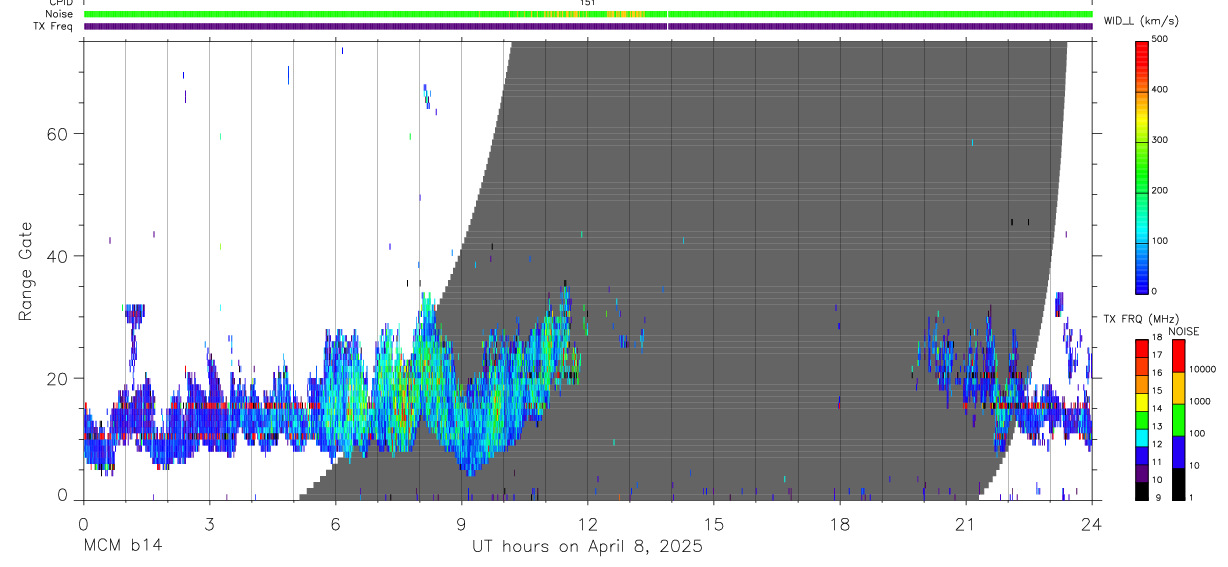The height and width of the screenshot is (567, 1228).
Task: Click the purple TX Freq strip
Action: 588,26
